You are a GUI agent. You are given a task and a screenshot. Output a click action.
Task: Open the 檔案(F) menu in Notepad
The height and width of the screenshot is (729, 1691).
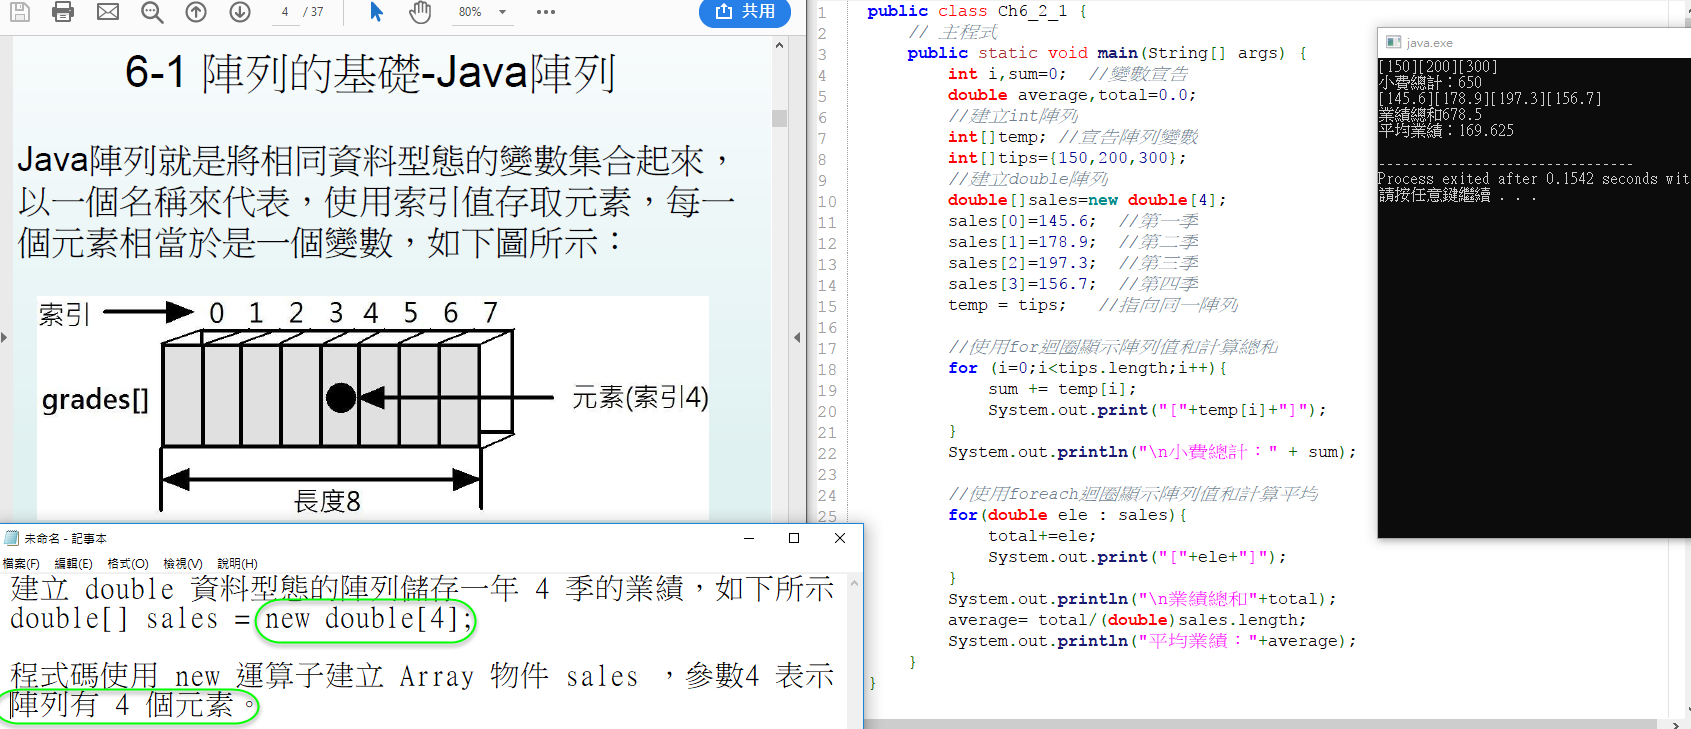click(21, 564)
